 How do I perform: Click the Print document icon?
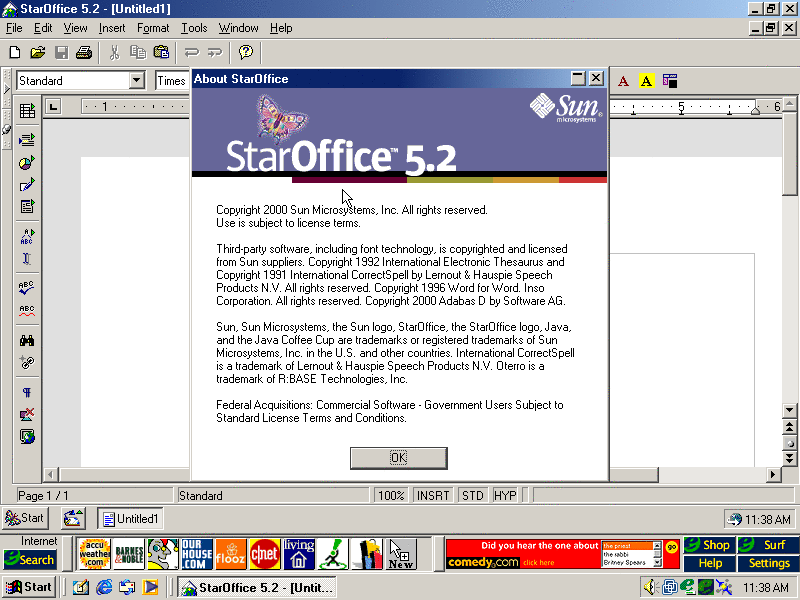(x=85, y=53)
